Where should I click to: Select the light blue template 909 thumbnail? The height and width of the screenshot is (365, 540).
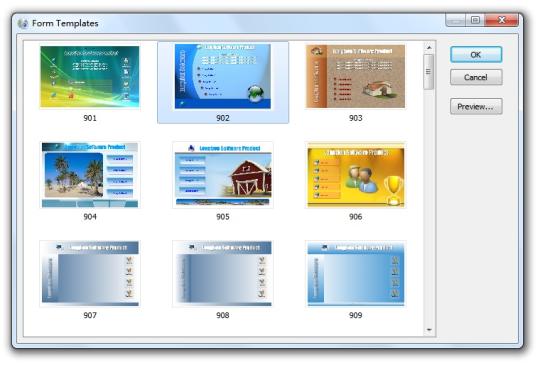pyautogui.click(x=355, y=273)
